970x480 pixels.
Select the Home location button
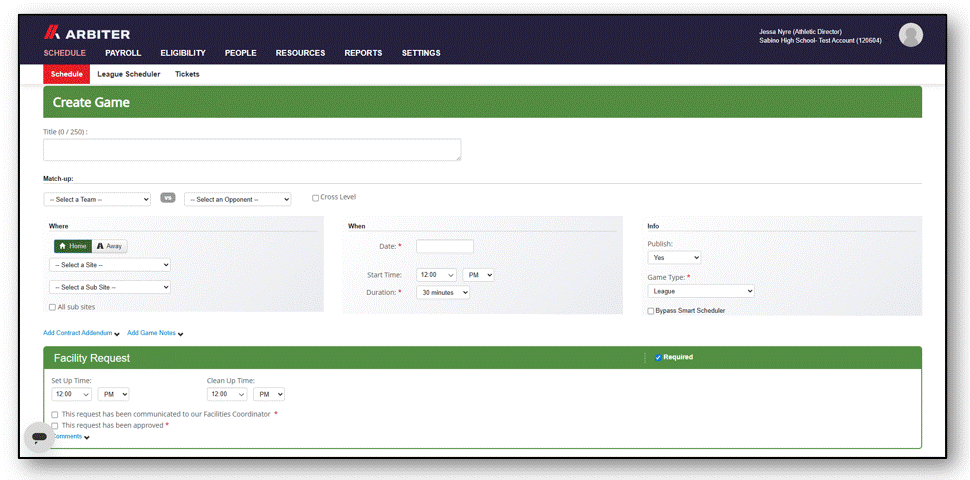tap(73, 246)
